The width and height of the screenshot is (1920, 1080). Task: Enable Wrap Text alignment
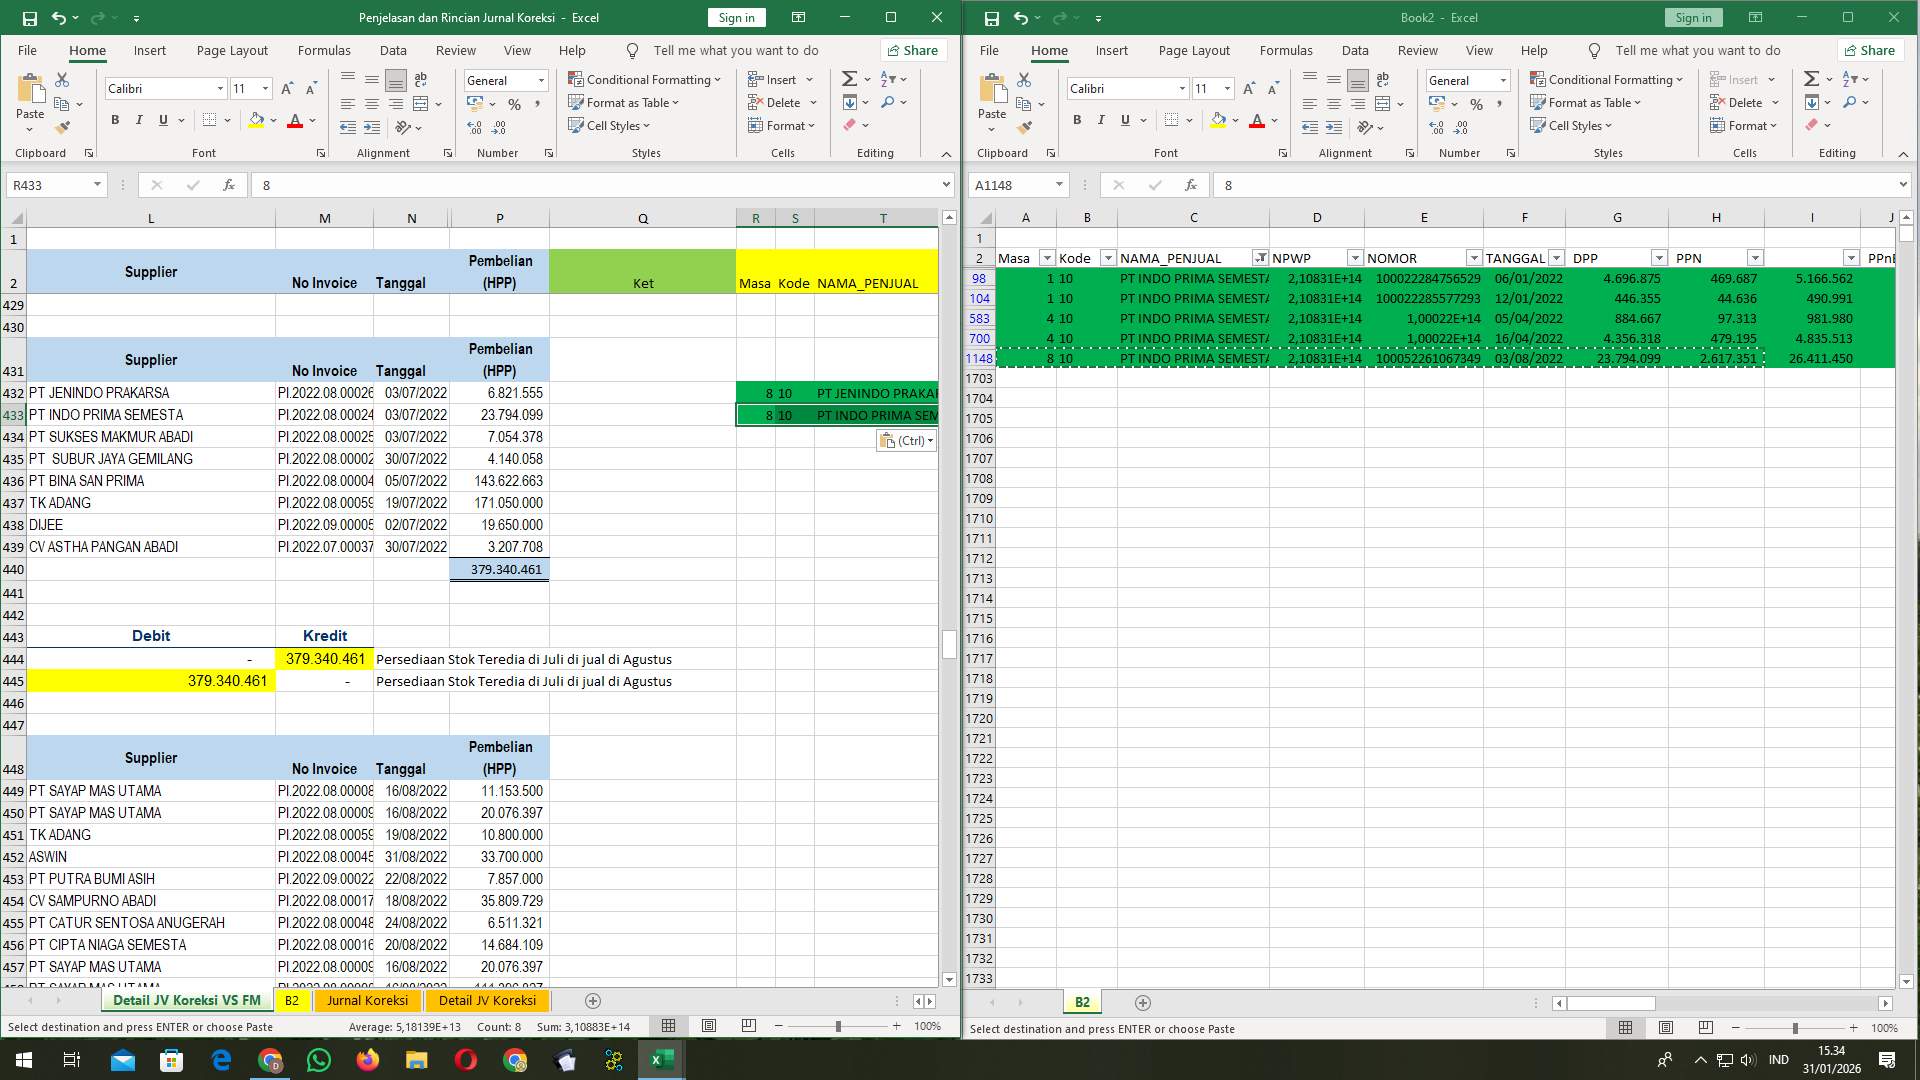coord(420,79)
